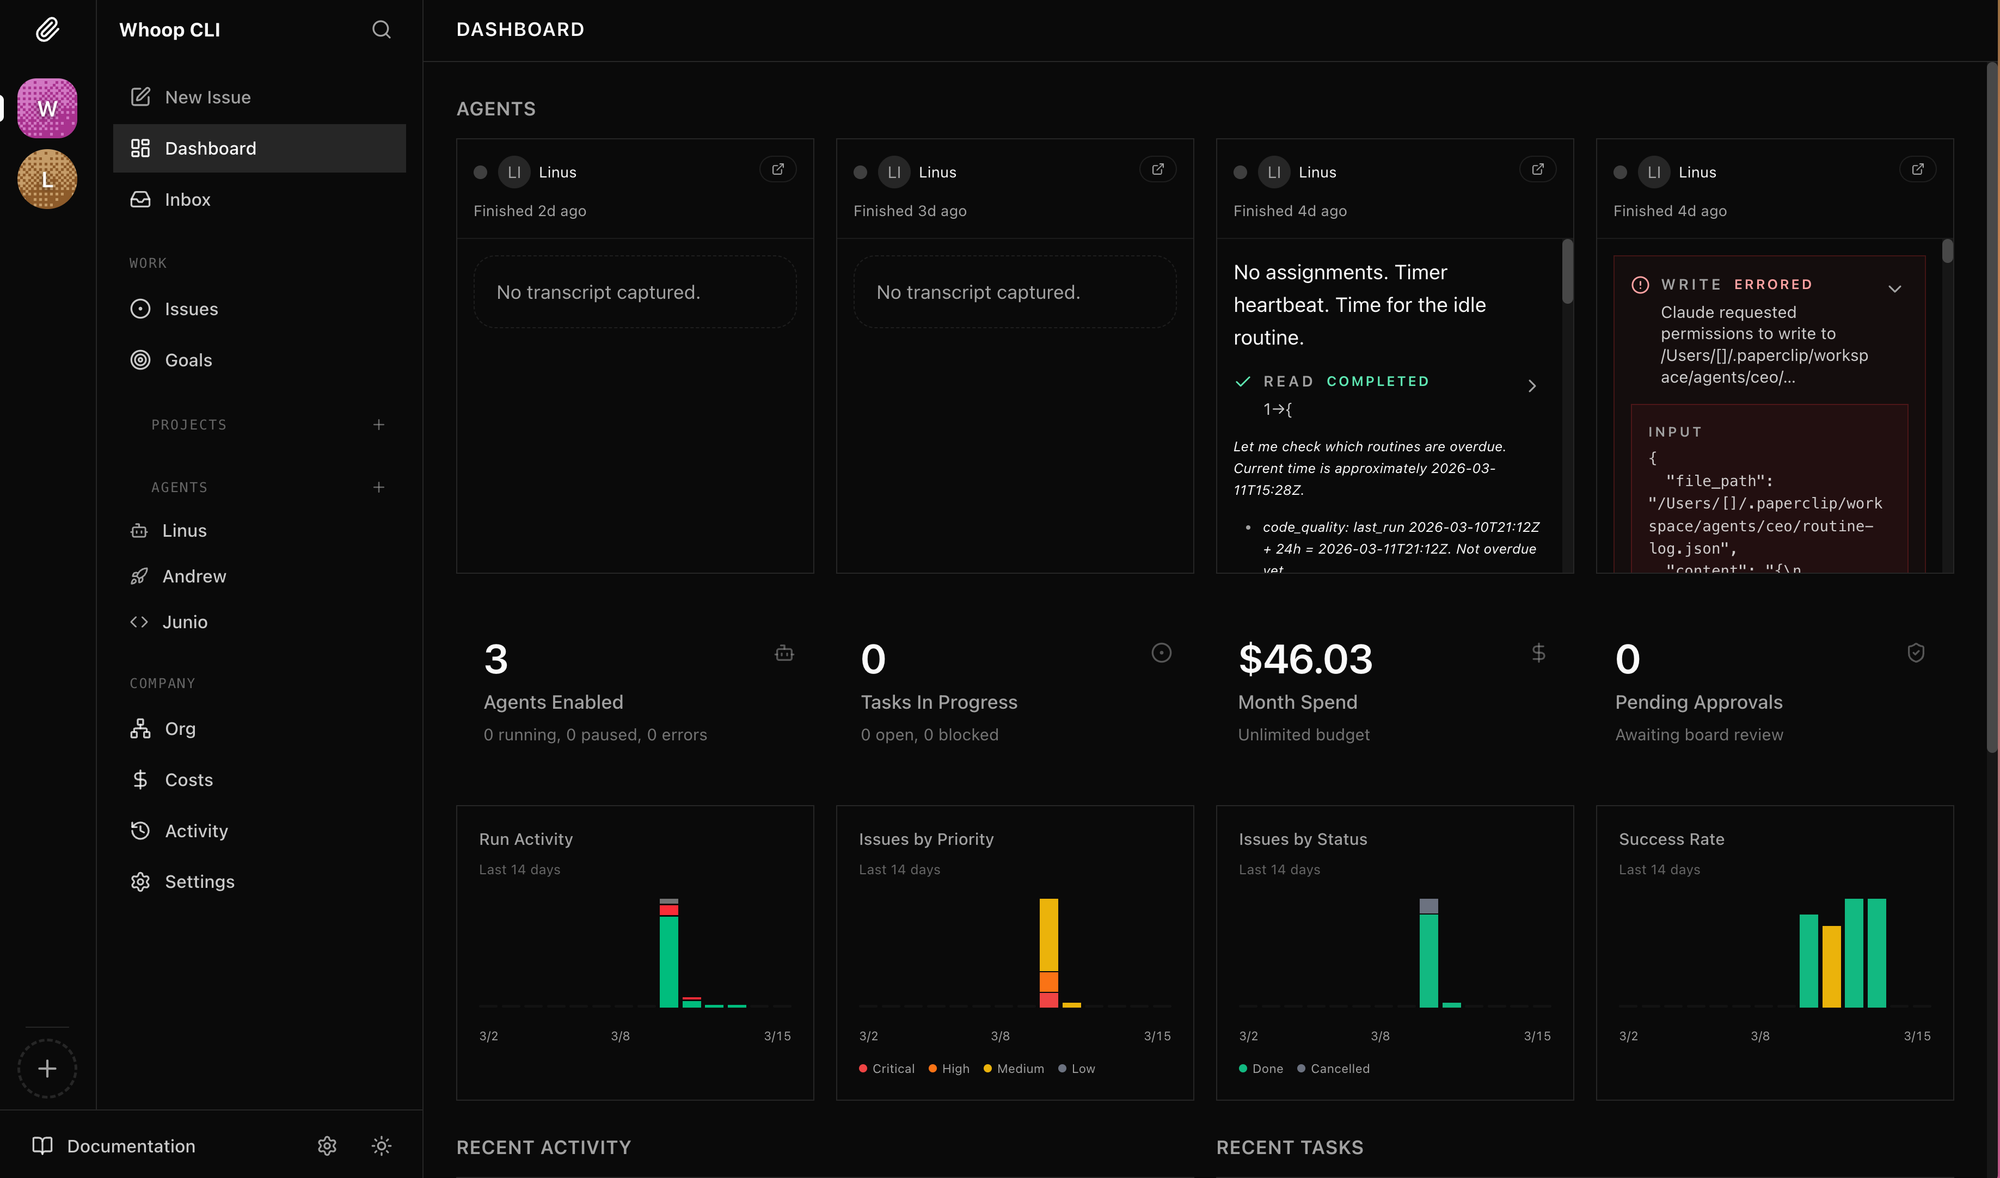
Task: Click the search icon beside Whoop CLI
Action: [381, 30]
